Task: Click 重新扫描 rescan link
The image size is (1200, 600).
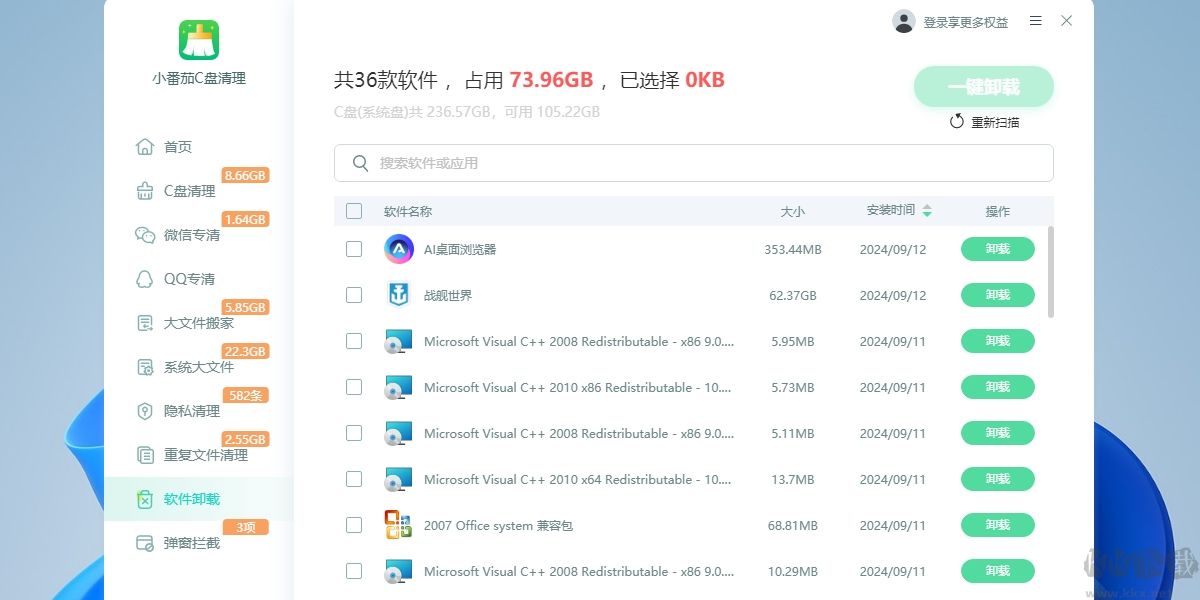Action: click(x=996, y=122)
